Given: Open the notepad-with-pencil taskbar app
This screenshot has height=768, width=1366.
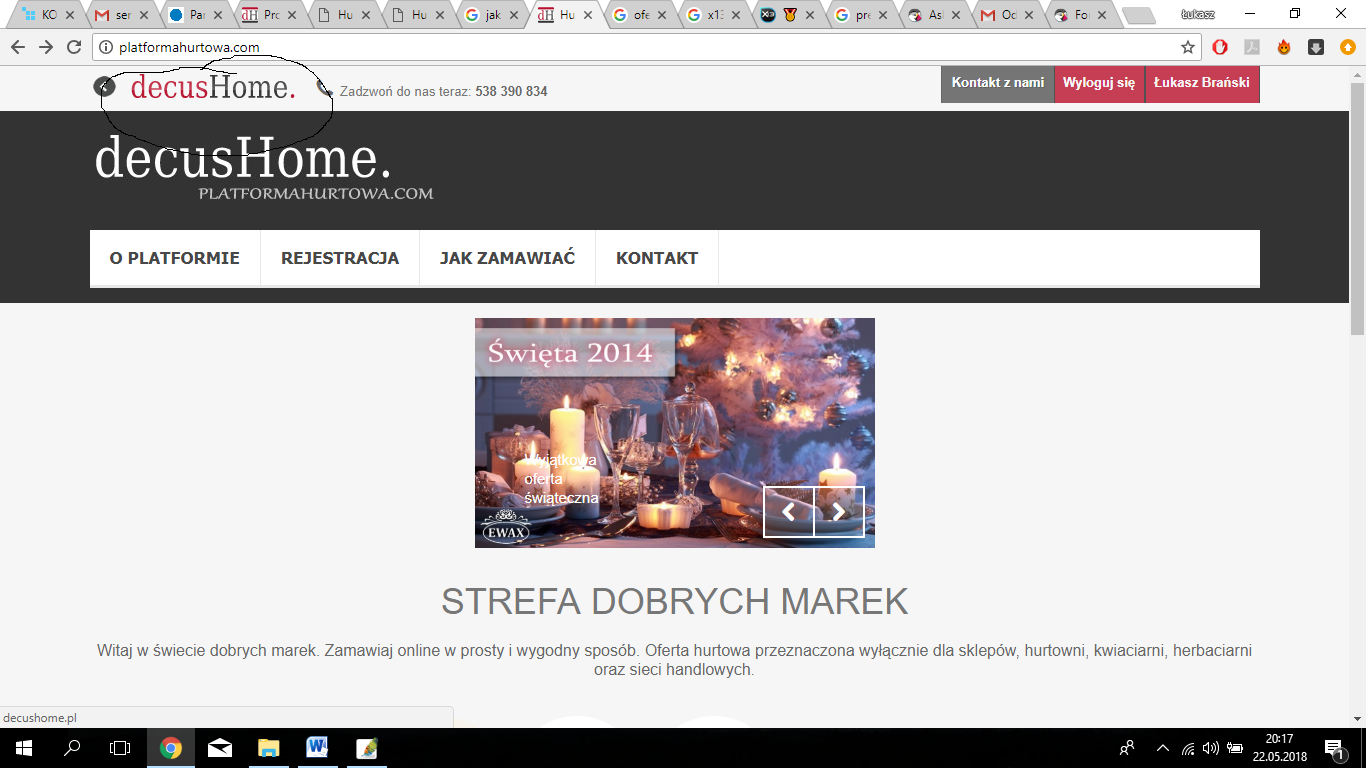Looking at the screenshot, I should tap(366, 747).
